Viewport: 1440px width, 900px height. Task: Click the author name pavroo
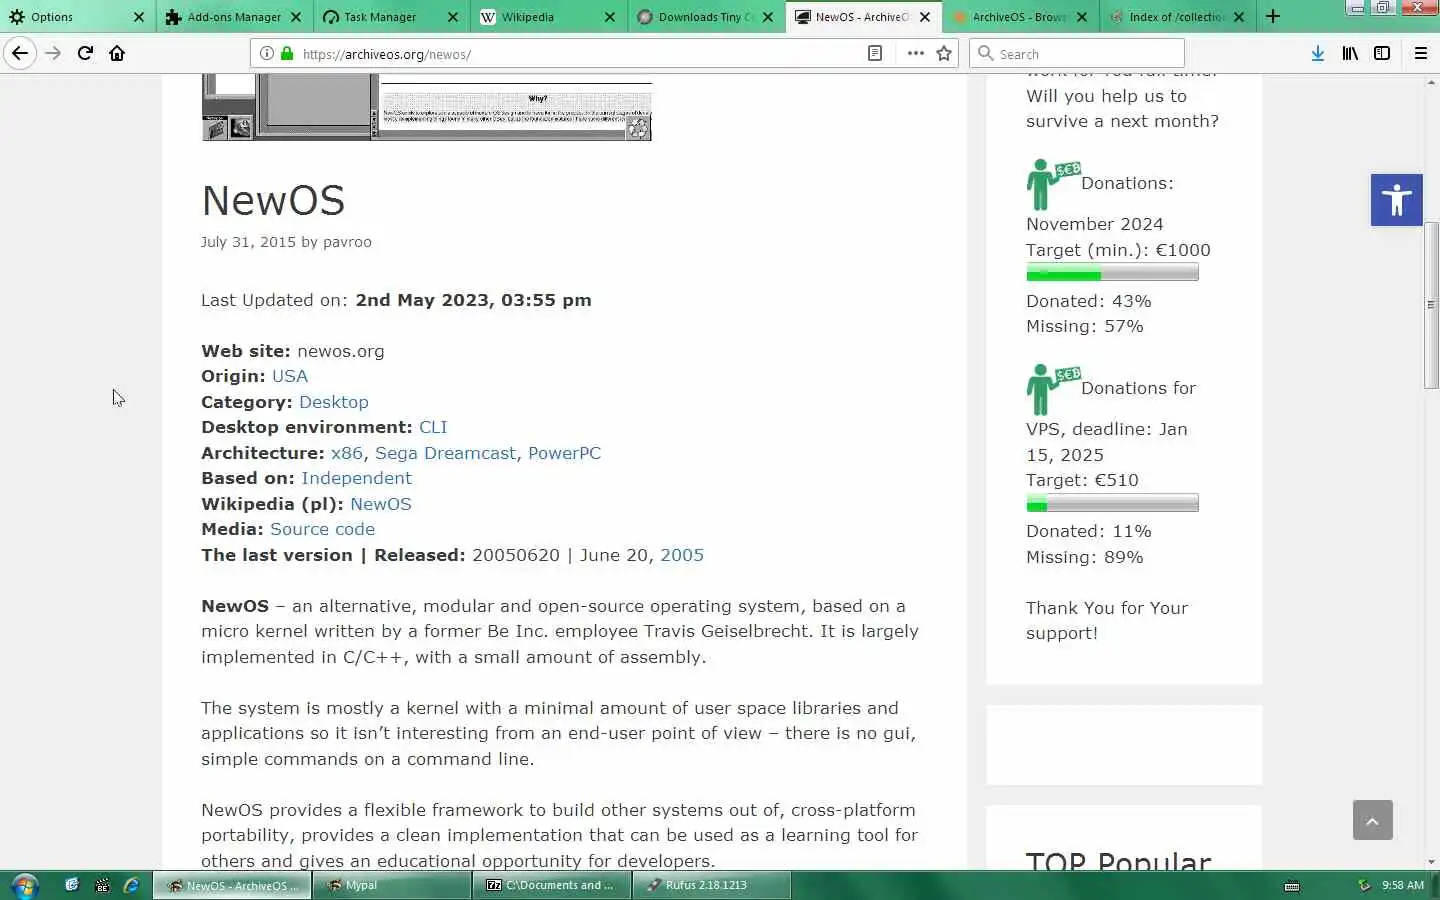click(347, 242)
